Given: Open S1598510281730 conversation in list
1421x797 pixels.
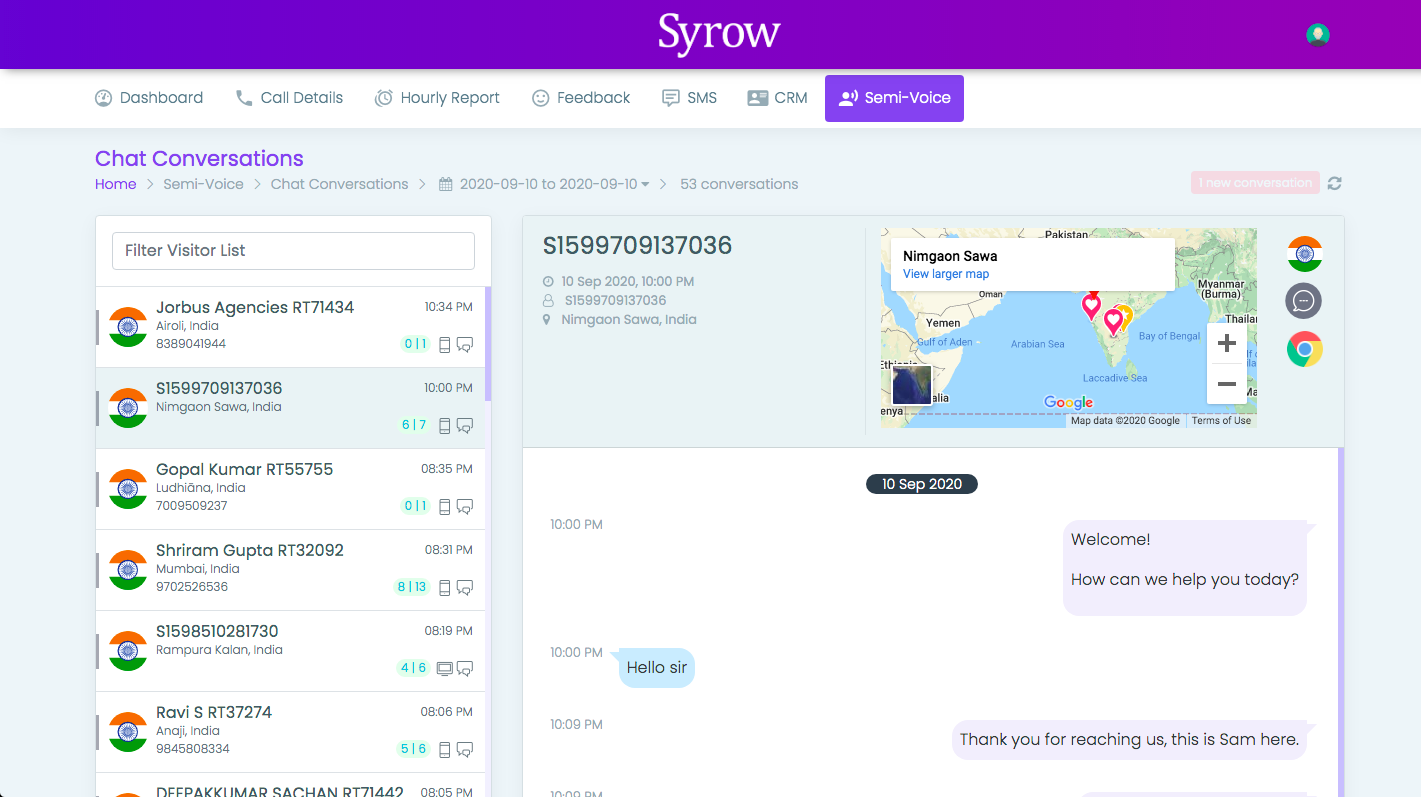Looking at the screenshot, I should pyautogui.click(x=290, y=651).
